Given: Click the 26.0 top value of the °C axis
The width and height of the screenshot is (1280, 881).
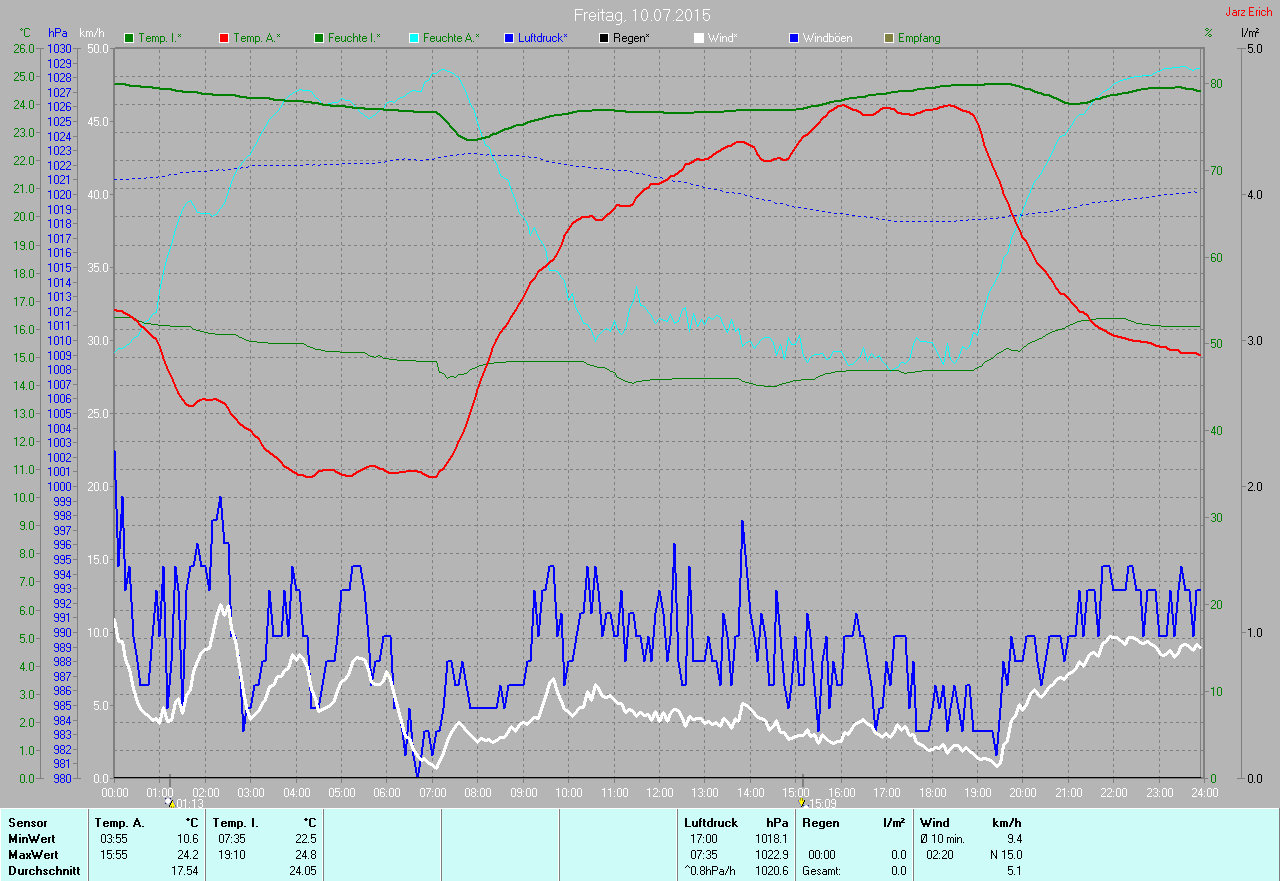Looking at the screenshot, I should [x=24, y=48].
